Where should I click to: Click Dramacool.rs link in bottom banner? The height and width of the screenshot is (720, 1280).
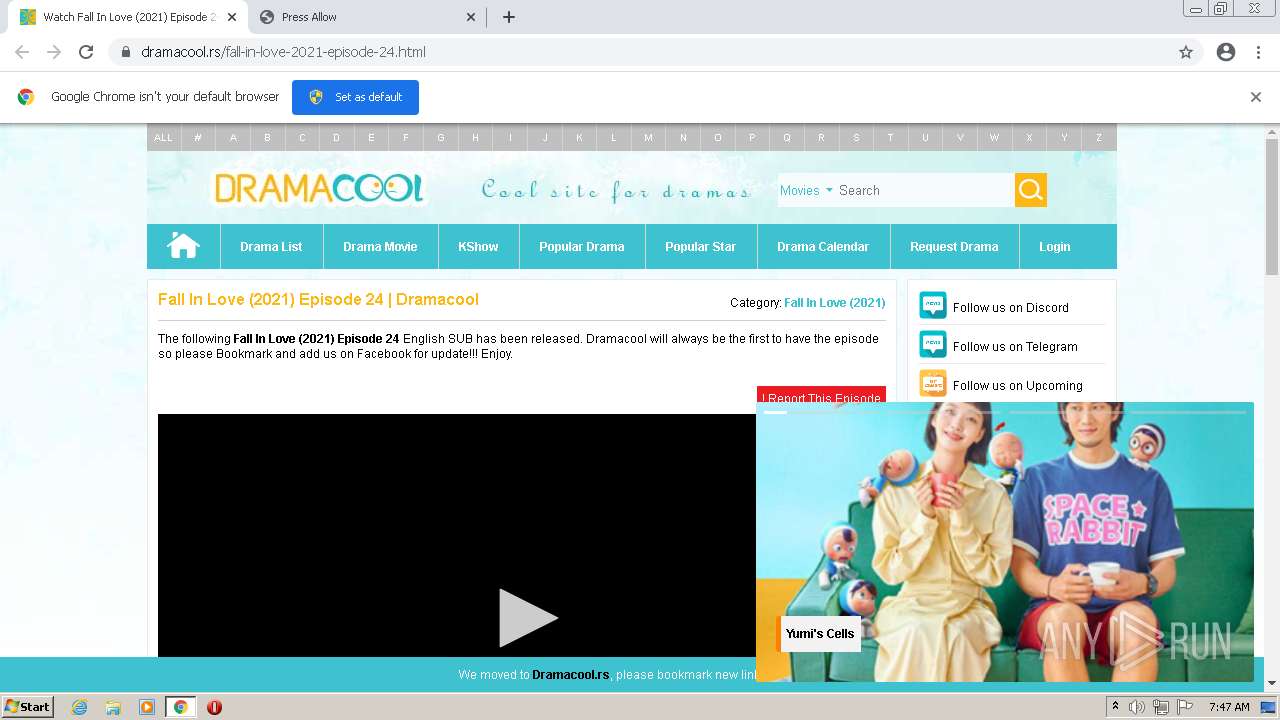(570, 675)
